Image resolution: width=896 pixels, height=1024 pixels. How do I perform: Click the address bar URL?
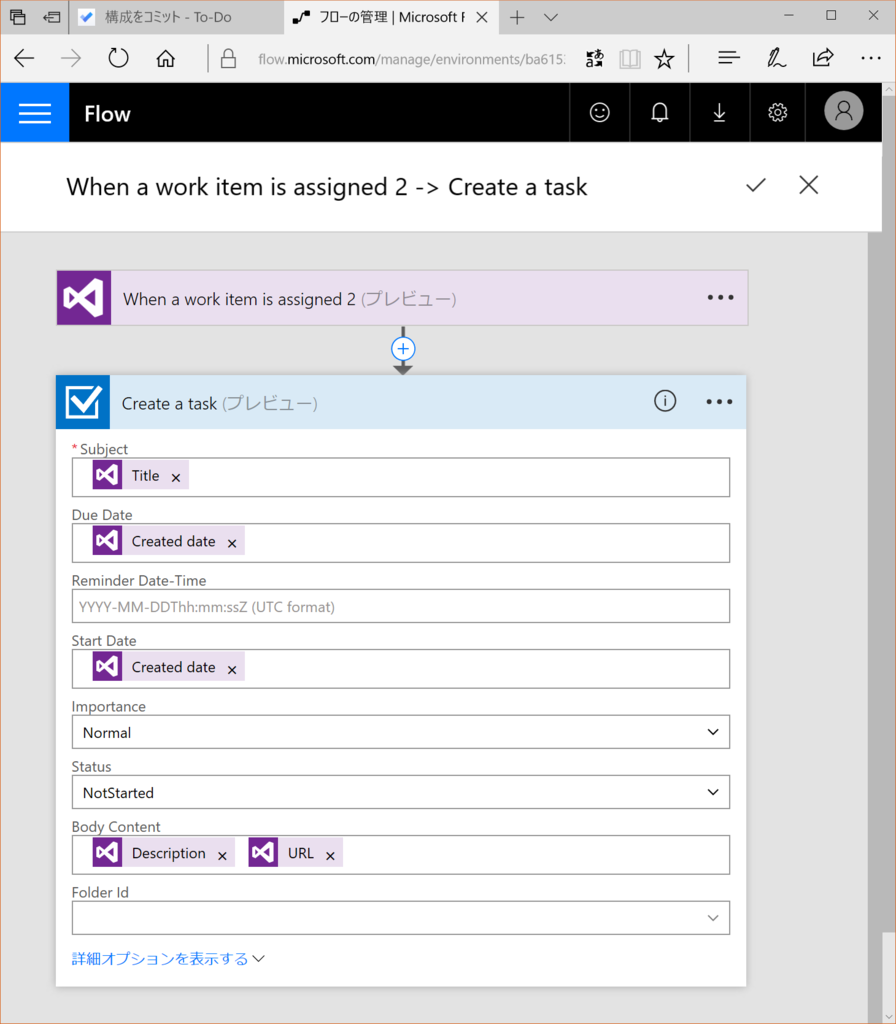coord(412,59)
